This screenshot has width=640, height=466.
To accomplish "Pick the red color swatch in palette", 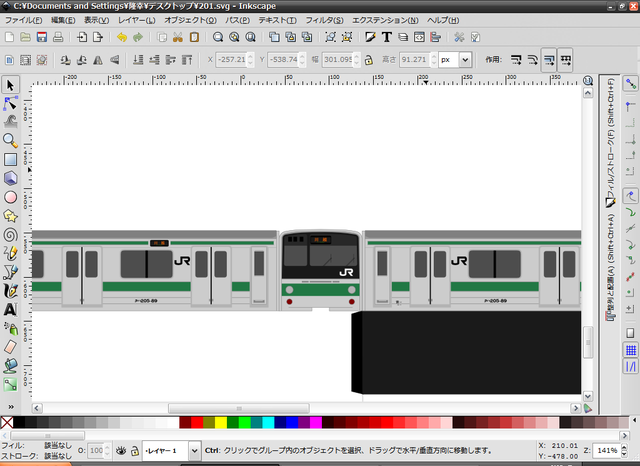I will coord(197,423).
